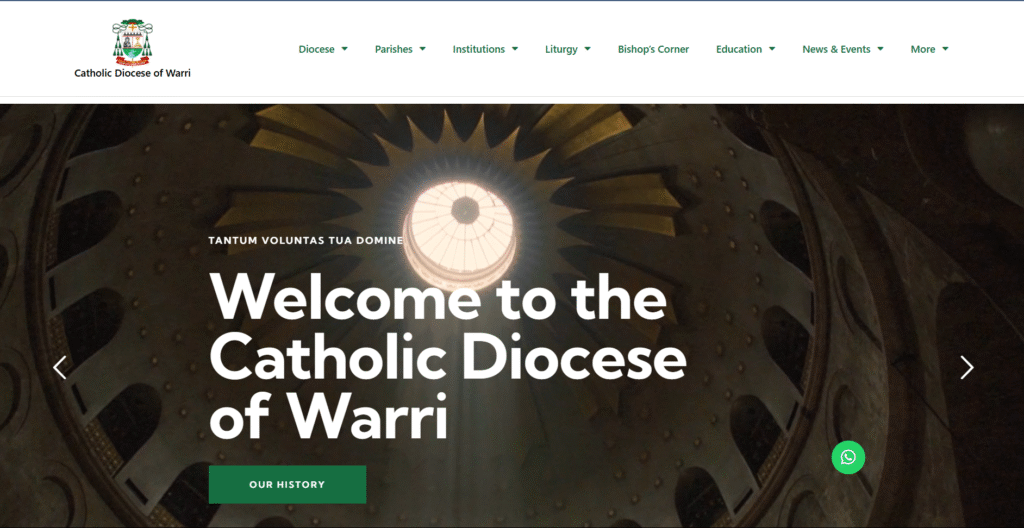
Task: Open the Liturgy menu label
Action: [x=561, y=49]
